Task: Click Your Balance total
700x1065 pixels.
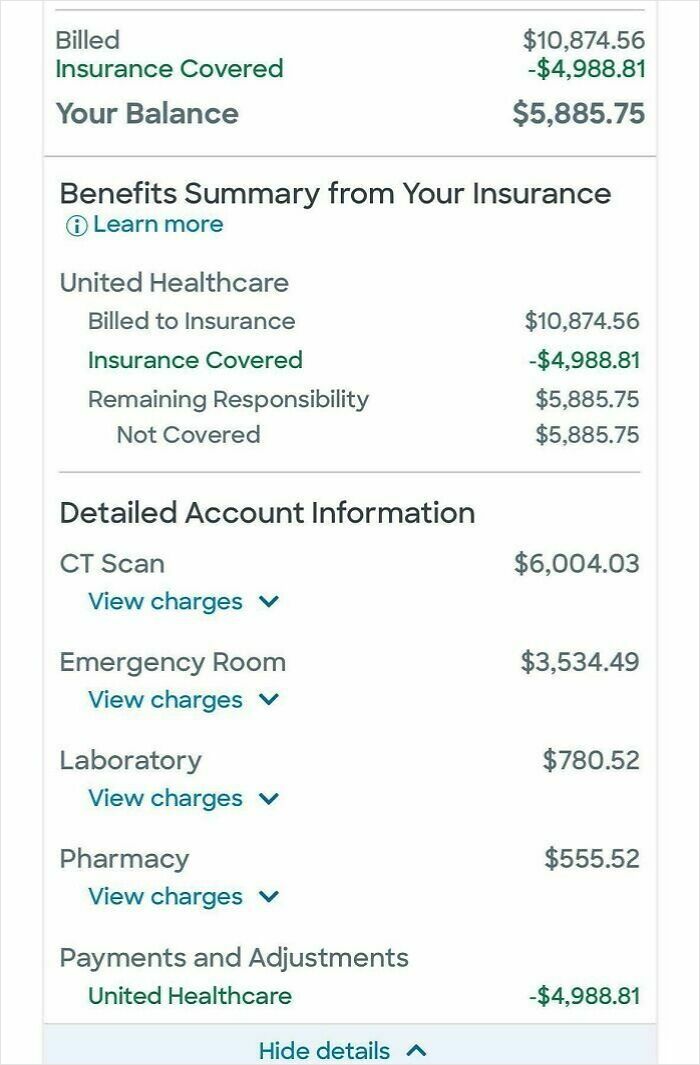Action: coord(148,114)
